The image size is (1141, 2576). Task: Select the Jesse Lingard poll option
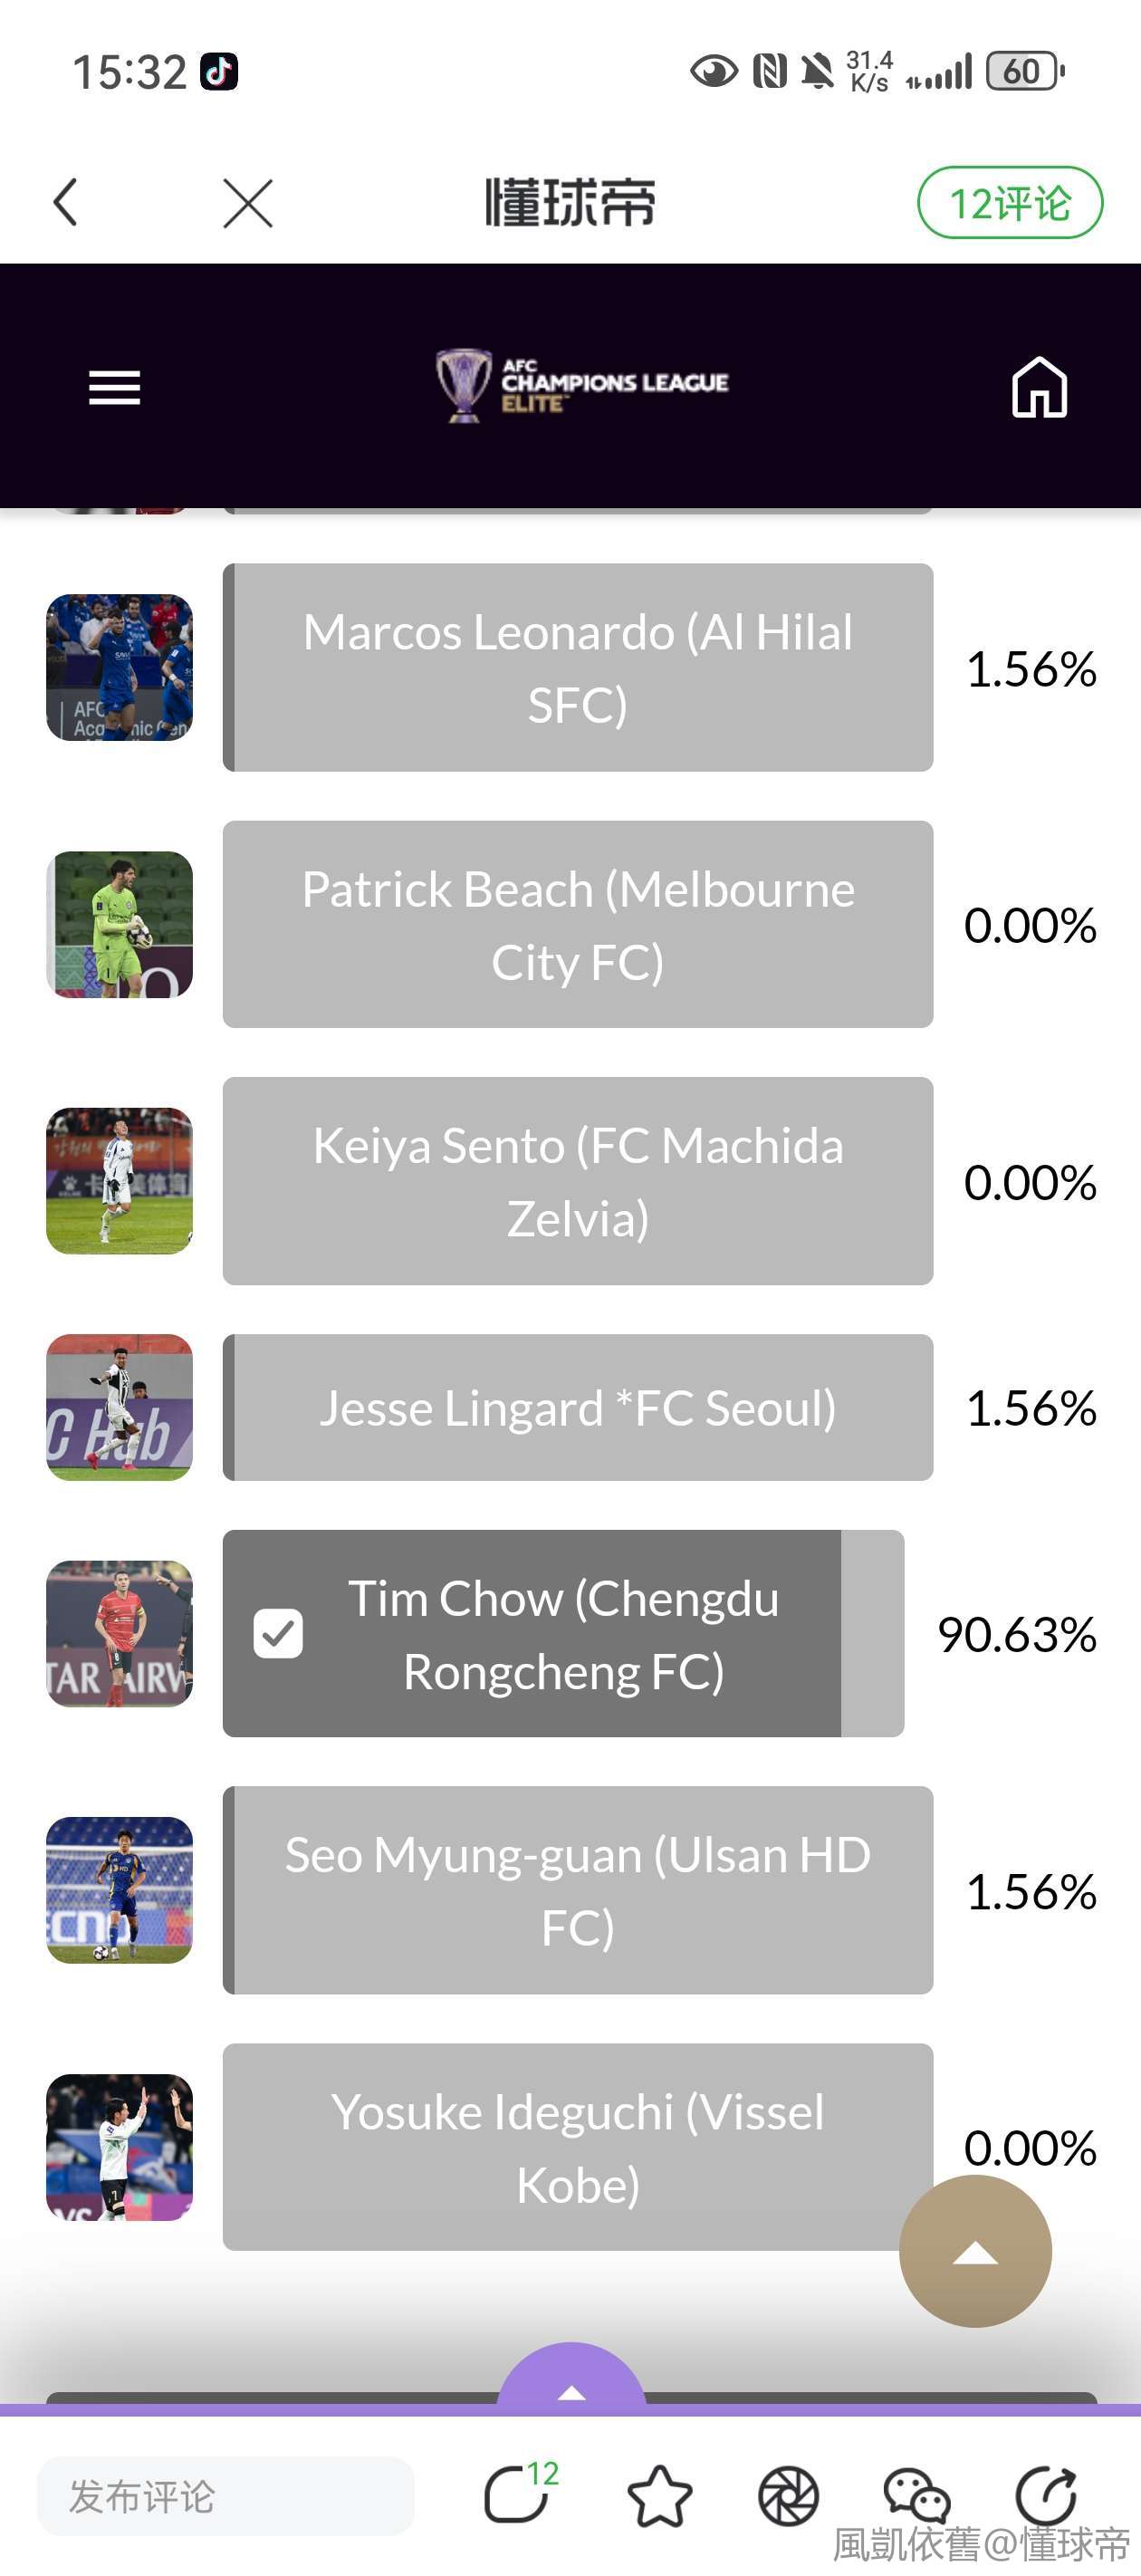point(578,1407)
